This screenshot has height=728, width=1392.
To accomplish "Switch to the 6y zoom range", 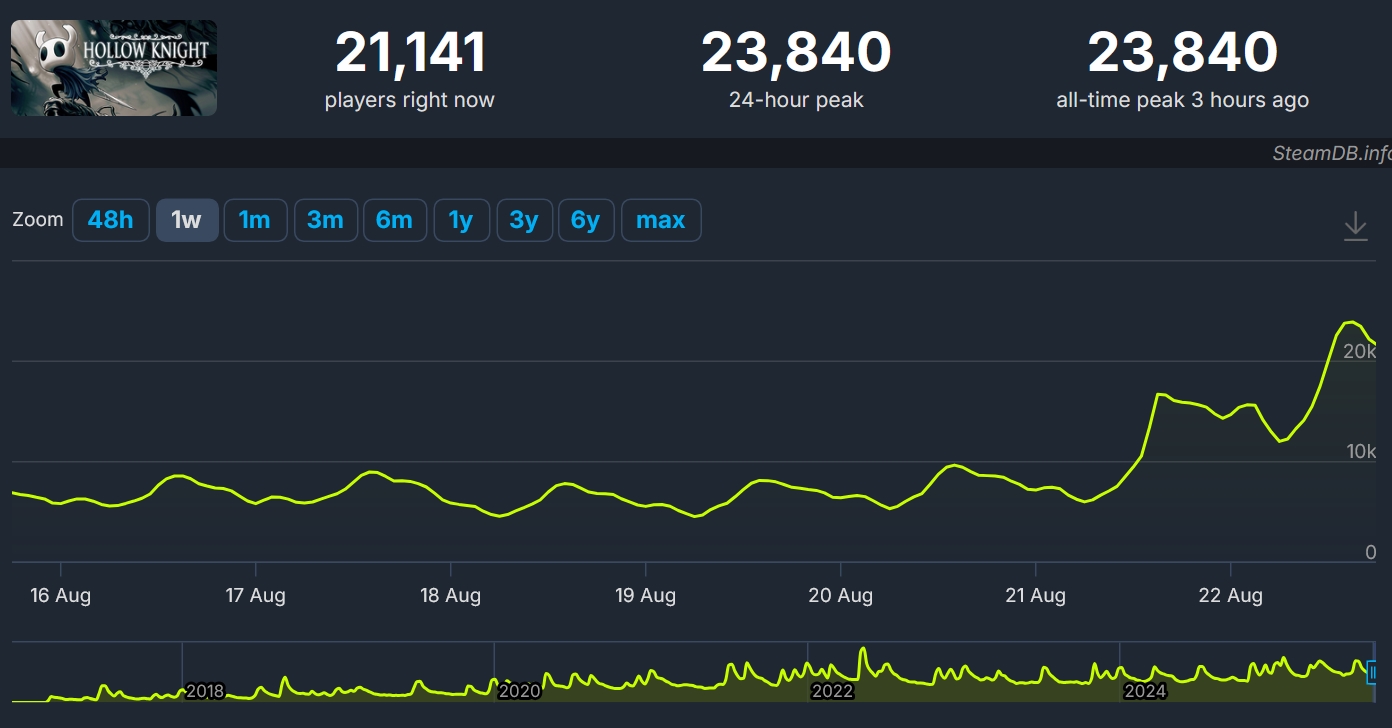I will click(x=585, y=220).
